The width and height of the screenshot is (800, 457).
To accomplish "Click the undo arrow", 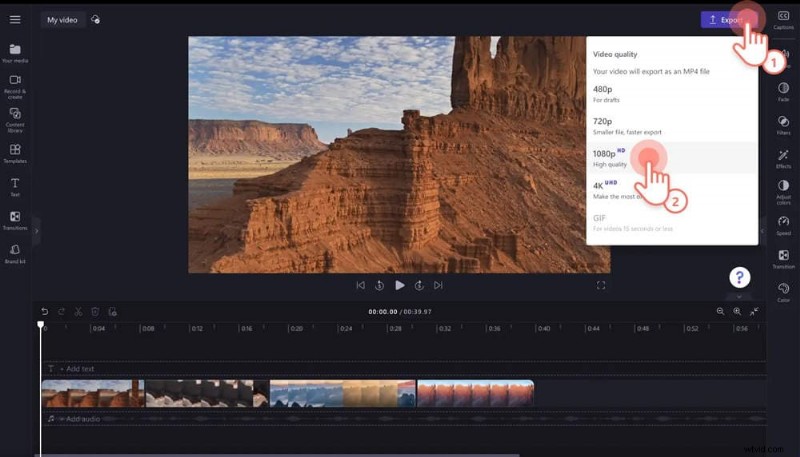I will [45, 311].
